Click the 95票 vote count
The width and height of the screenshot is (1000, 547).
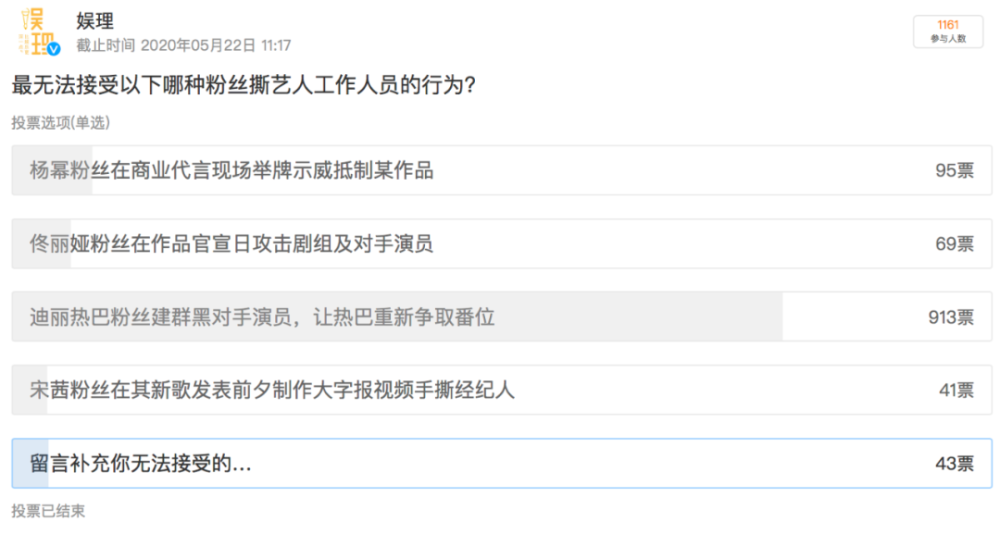(x=954, y=170)
